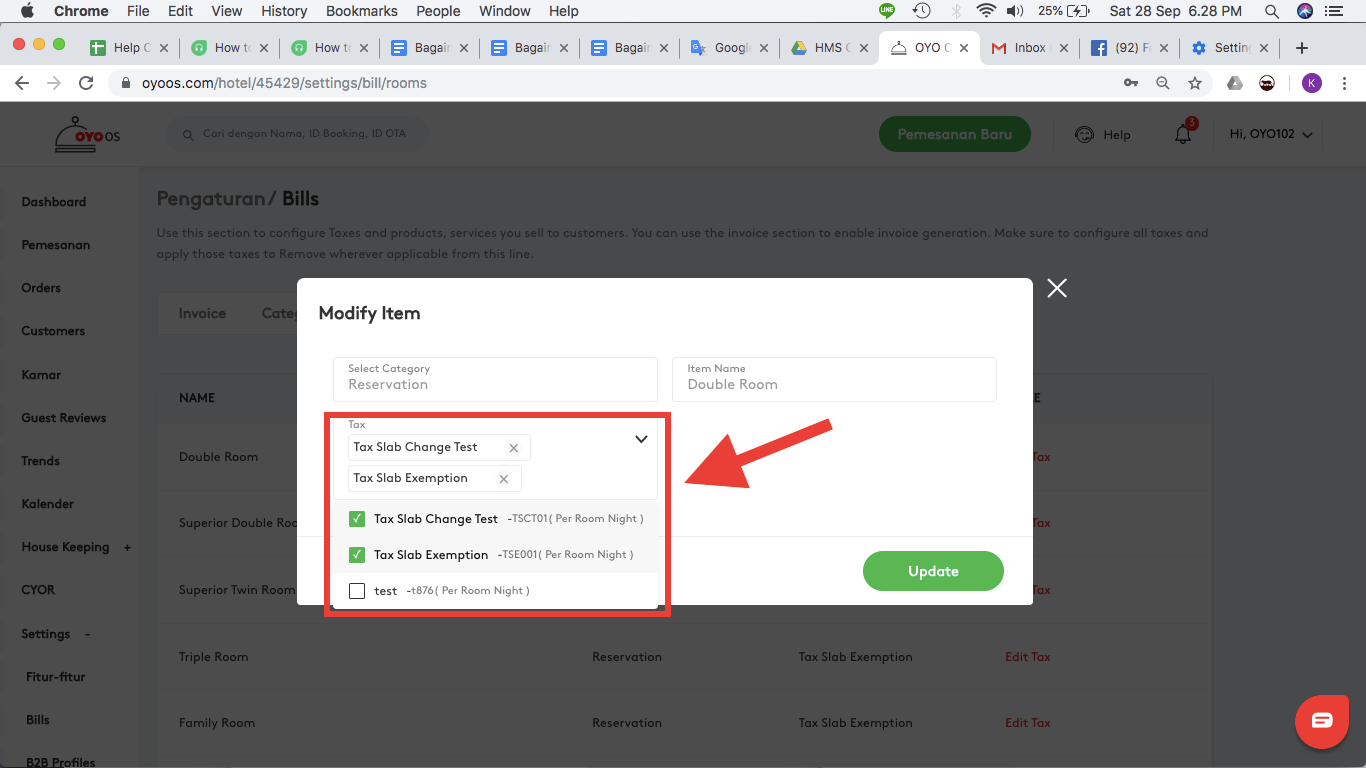The height and width of the screenshot is (768, 1366).
Task: Open Guest Reviews in sidebar
Action: coord(64,418)
